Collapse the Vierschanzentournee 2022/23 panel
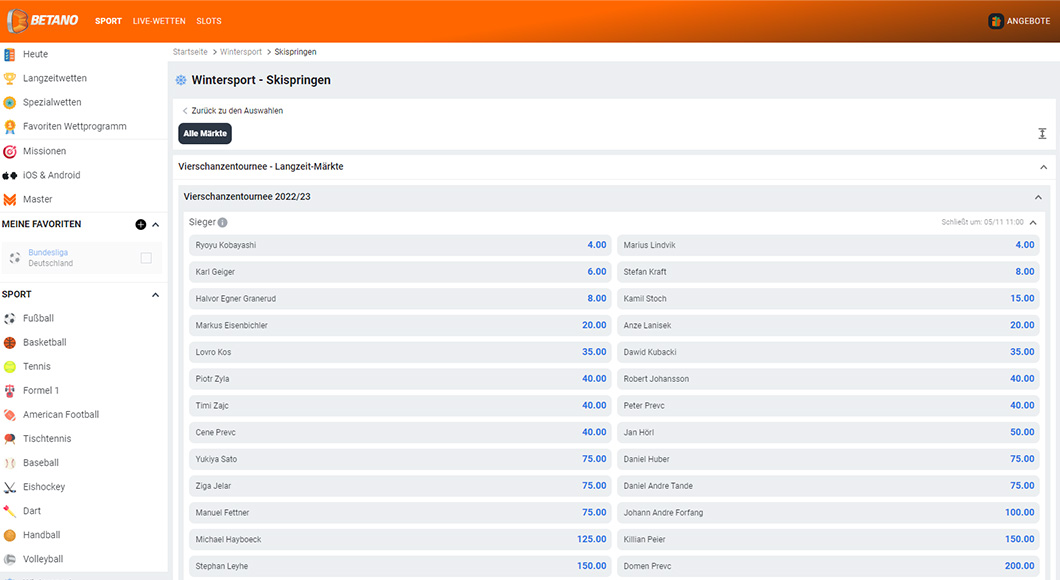The image size is (1060, 580). pyautogui.click(x=1038, y=198)
